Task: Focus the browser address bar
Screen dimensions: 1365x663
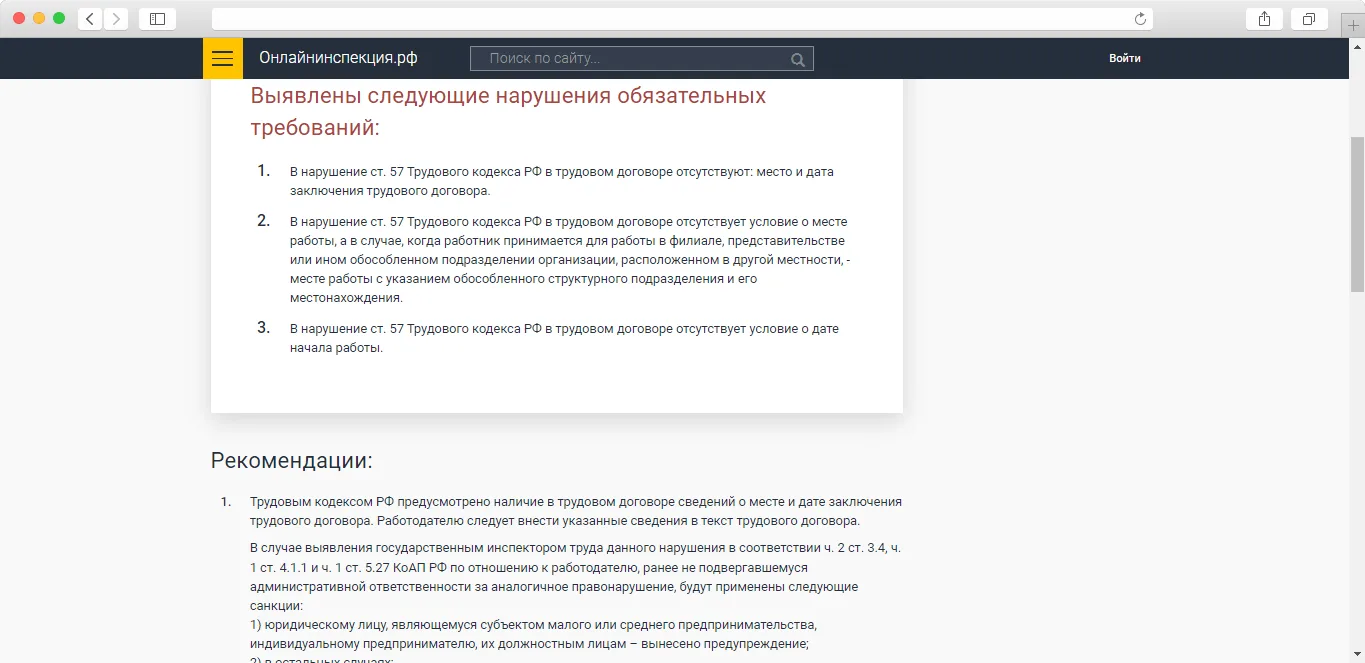Action: pos(682,19)
